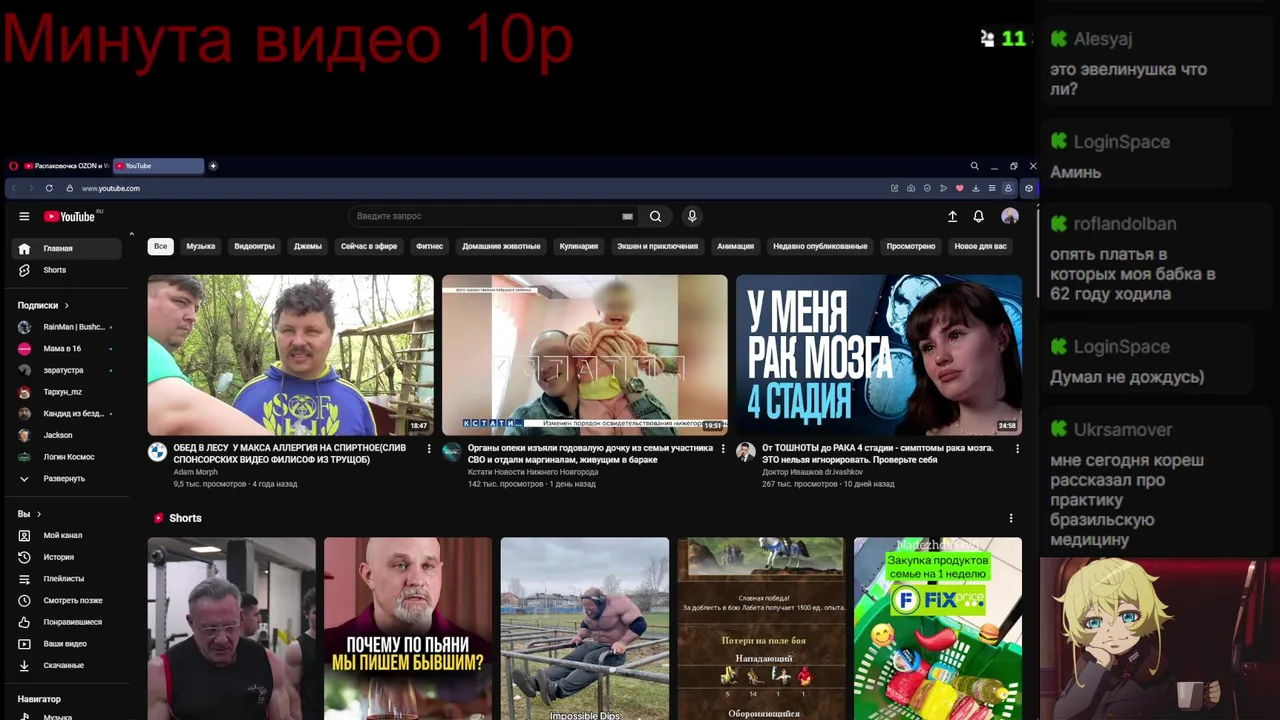Open ПОЧЕМУ ПО ПЬЯНИ short thumbnail

coord(408,628)
